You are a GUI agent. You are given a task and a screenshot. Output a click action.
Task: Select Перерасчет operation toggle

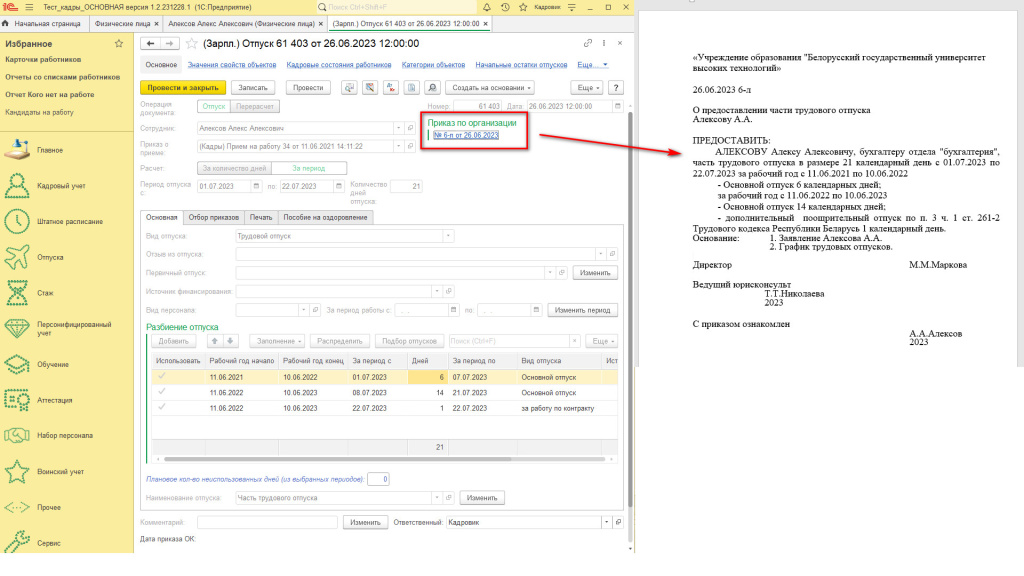click(x=256, y=106)
